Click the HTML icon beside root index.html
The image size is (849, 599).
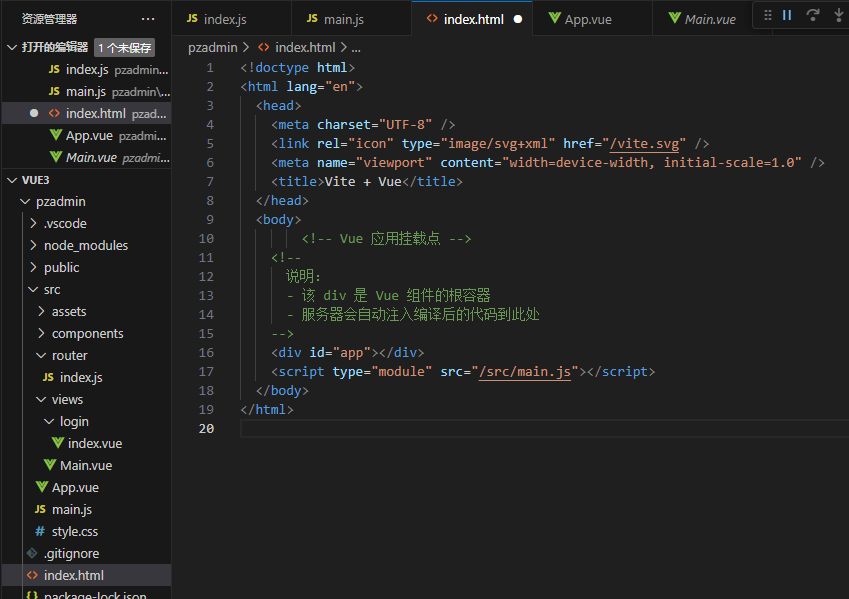point(32,575)
